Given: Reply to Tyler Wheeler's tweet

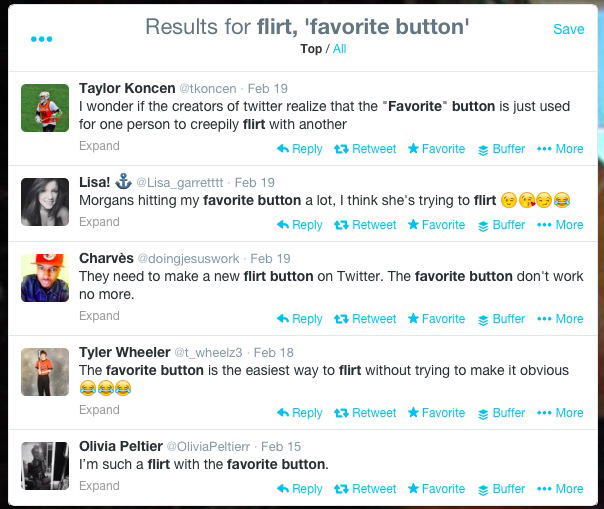Looking at the screenshot, I should (x=299, y=413).
